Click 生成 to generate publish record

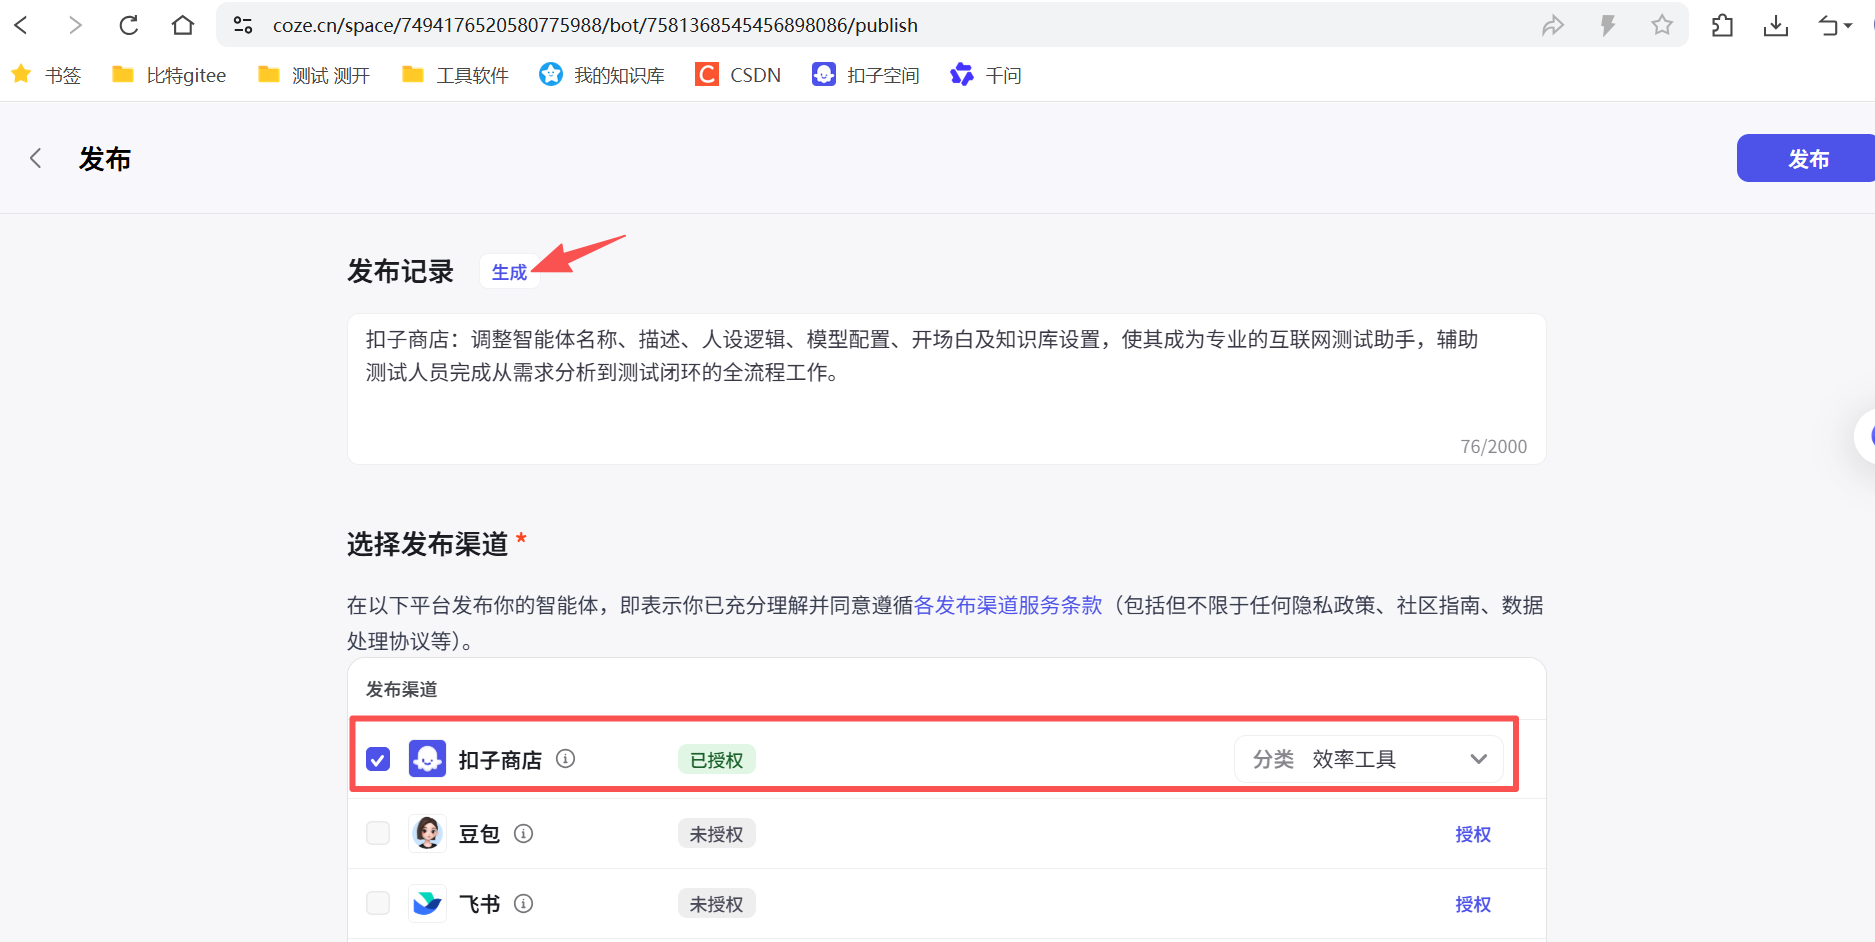tap(509, 272)
